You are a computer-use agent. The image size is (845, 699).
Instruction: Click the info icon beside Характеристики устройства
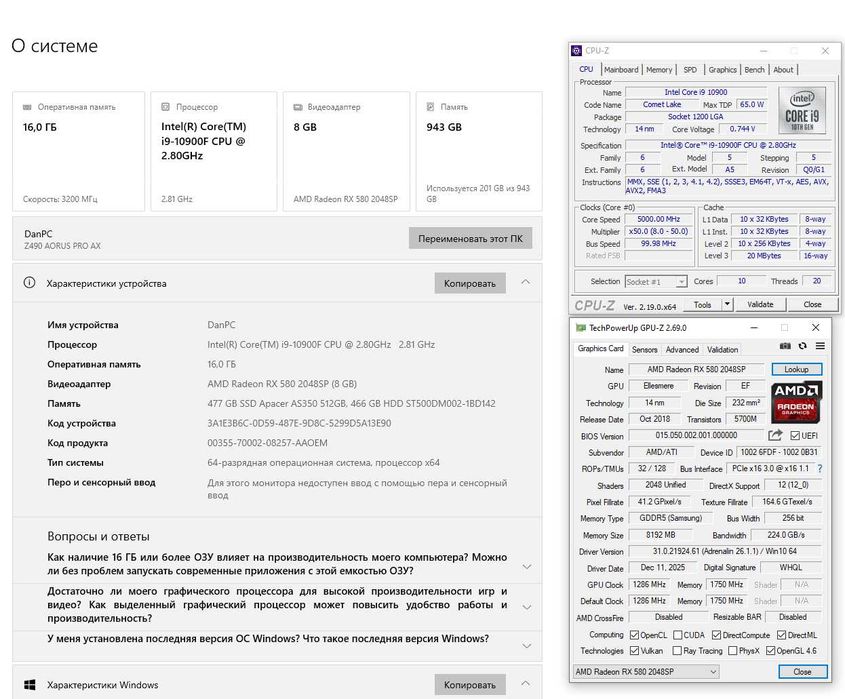pos(29,282)
